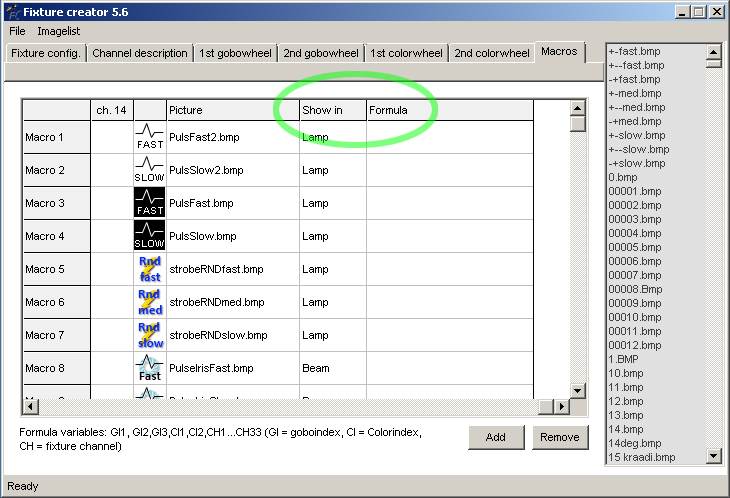Click the Remove button
This screenshot has width=730, height=498.
click(560, 437)
